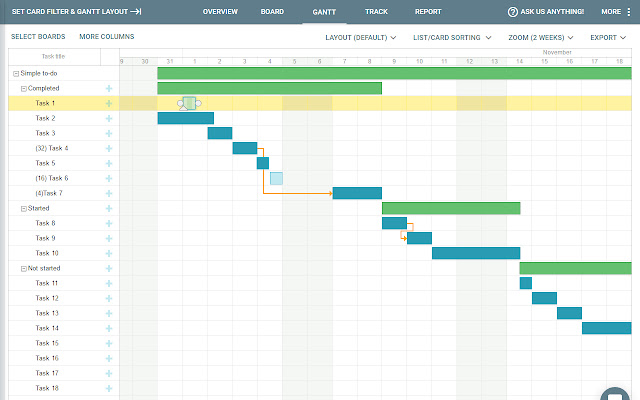Click the Task 3 gantt bar
The image size is (640, 400).
tap(220, 133)
